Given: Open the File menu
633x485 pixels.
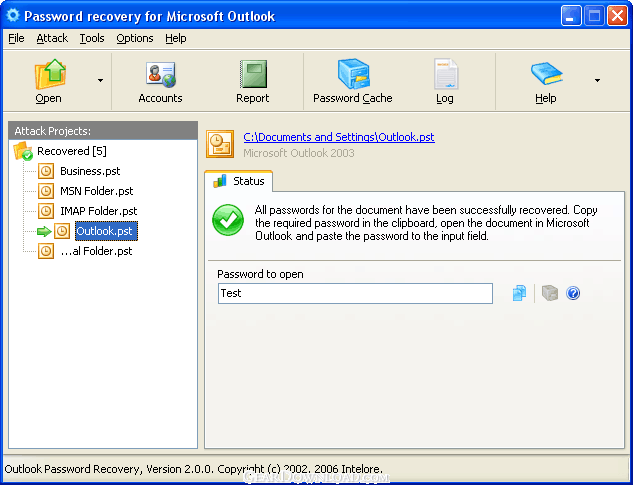Looking at the screenshot, I should click(x=17, y=38).
